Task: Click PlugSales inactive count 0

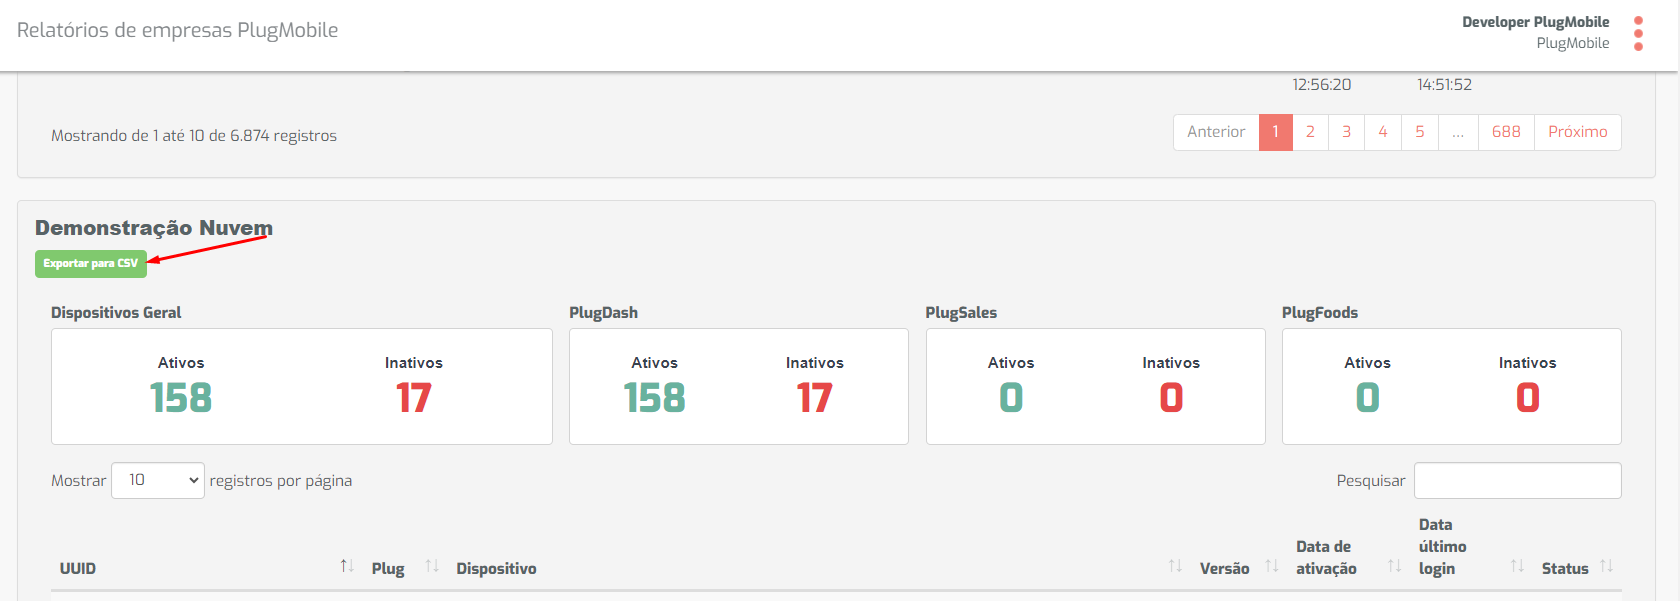Action: click(1171, 398)
